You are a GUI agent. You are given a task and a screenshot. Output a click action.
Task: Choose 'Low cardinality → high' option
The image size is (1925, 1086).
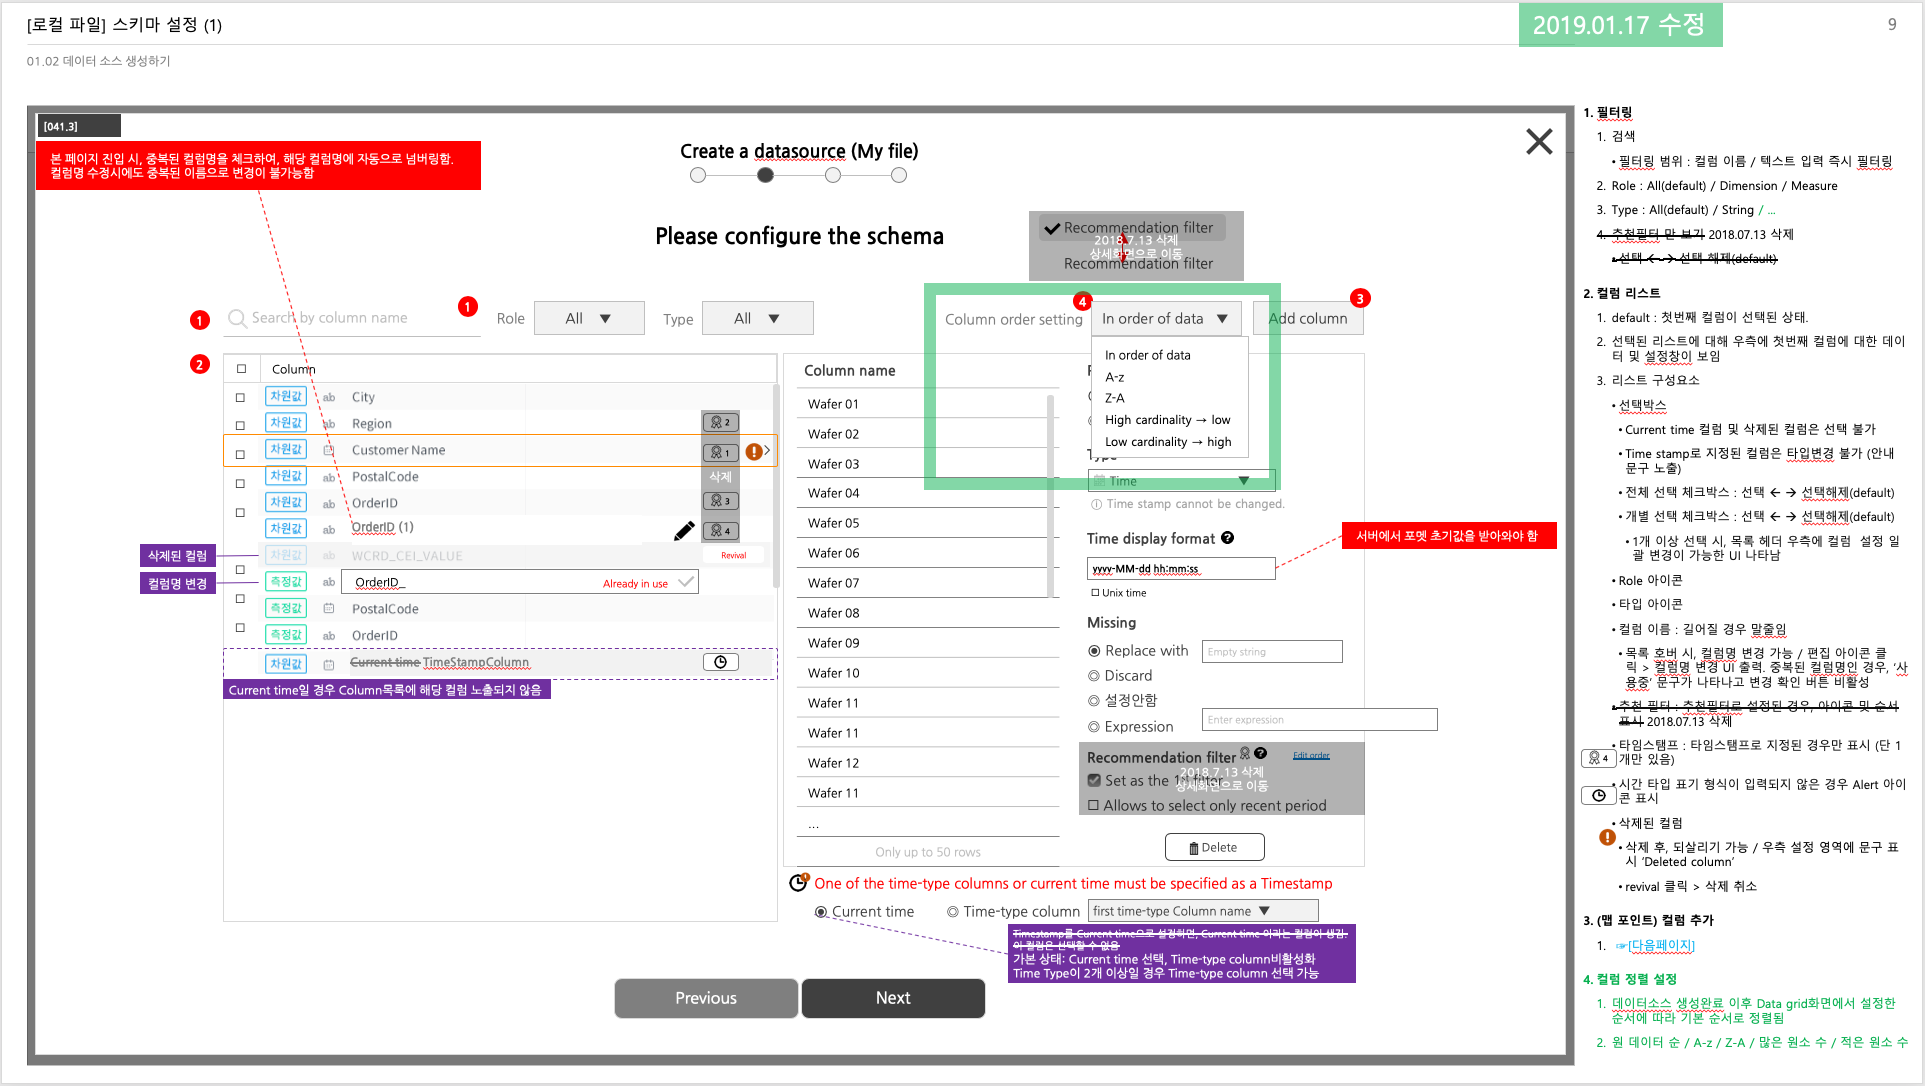tap(1168, 442)
